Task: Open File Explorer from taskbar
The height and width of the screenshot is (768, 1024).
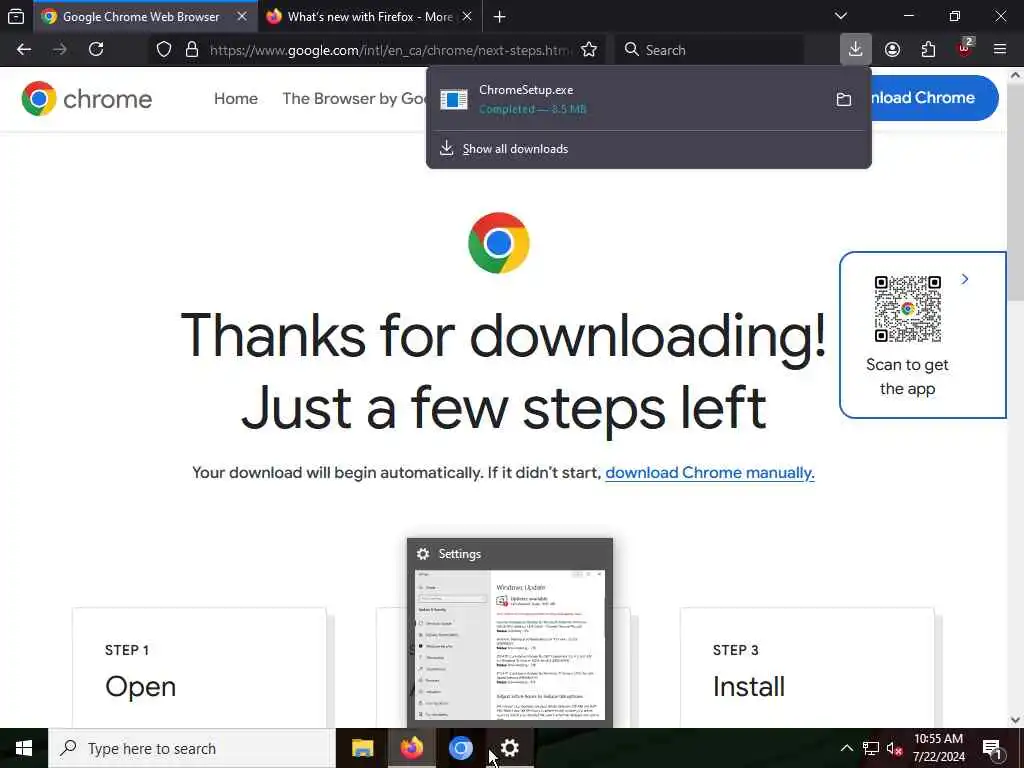Action: 362,748
